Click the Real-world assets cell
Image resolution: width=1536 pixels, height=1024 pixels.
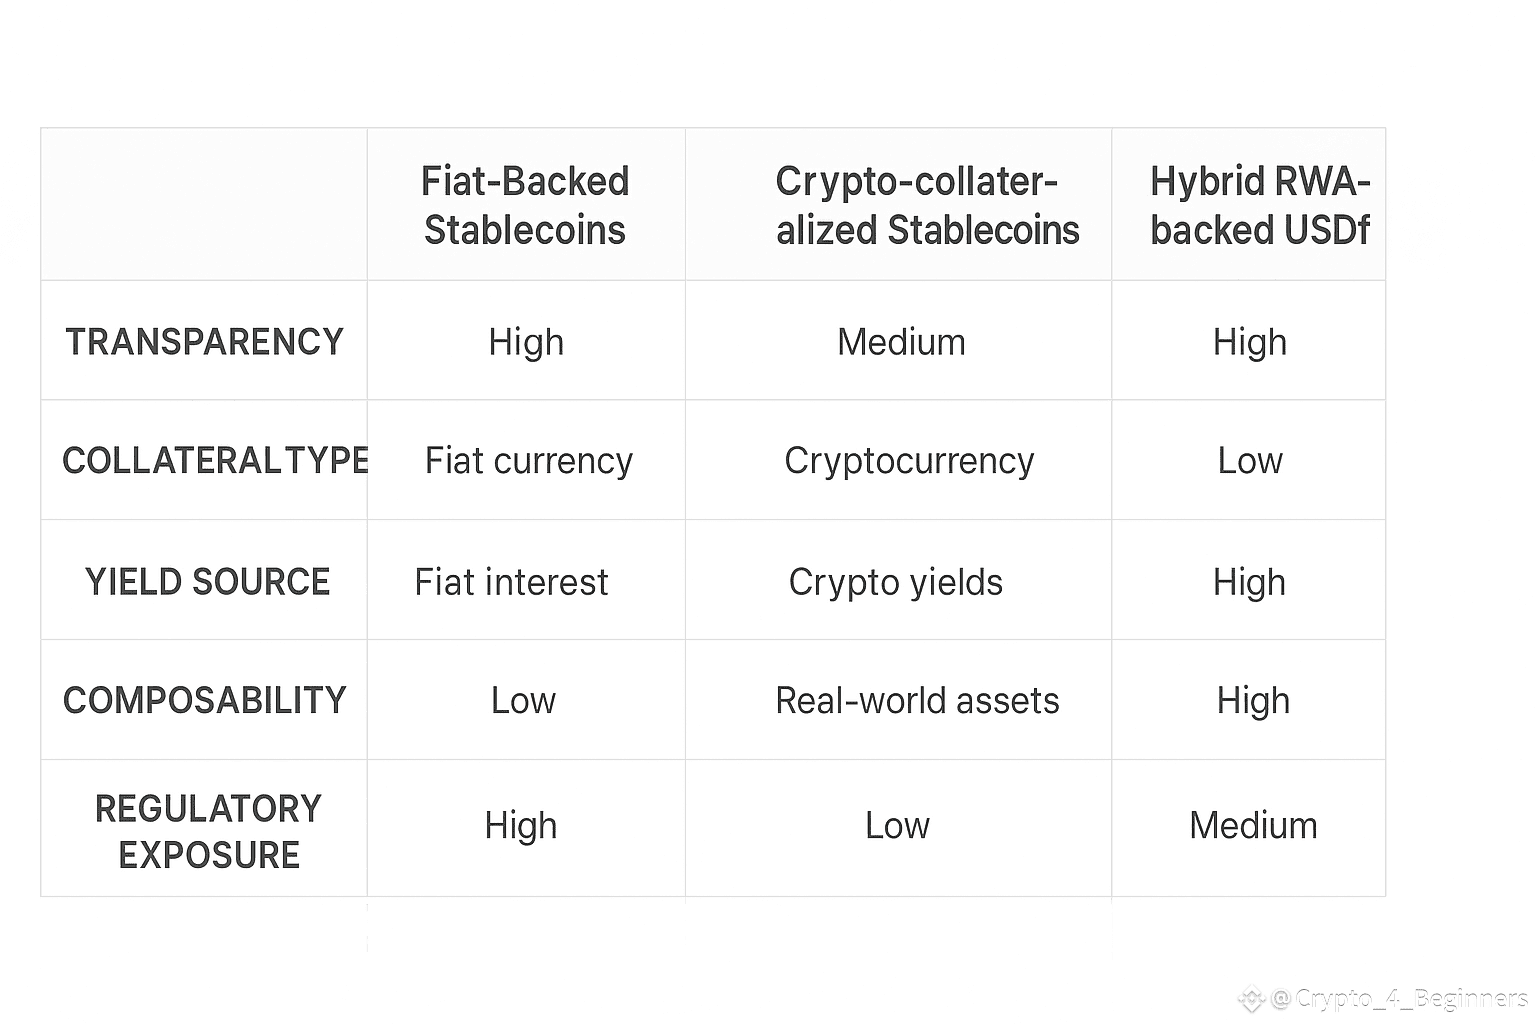pos(917,700)
